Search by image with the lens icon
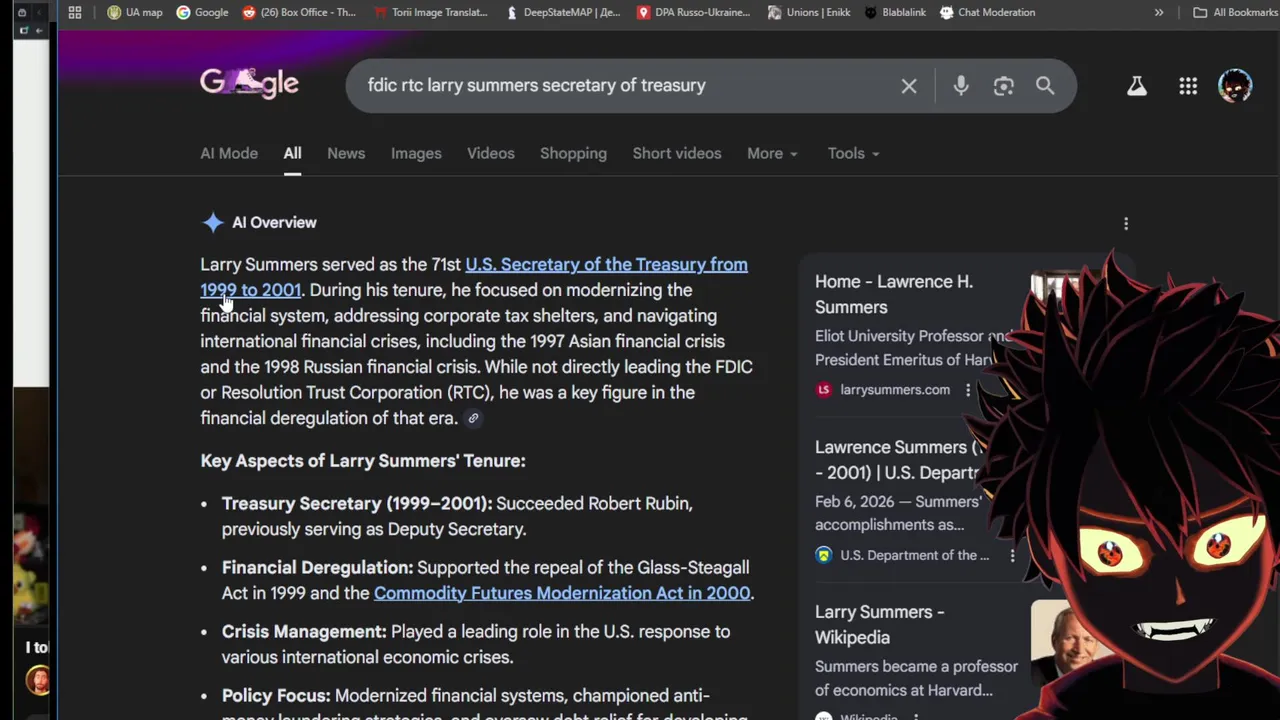Screen dimensions: 1280x720 tap(1004, 86)
